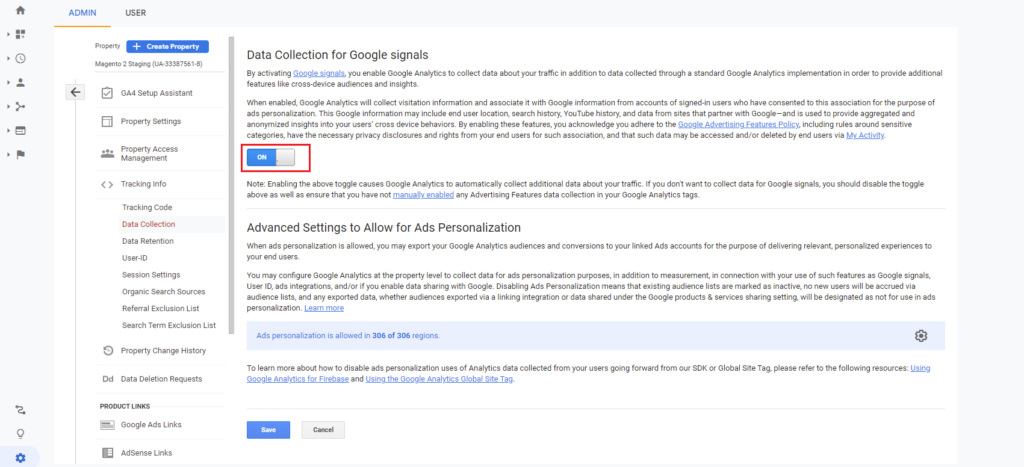The height and width of the screenshot is (467, 1024).
Task: Click the GA4 Setup Assistant checkbox icon
Action: click(107, 93)
